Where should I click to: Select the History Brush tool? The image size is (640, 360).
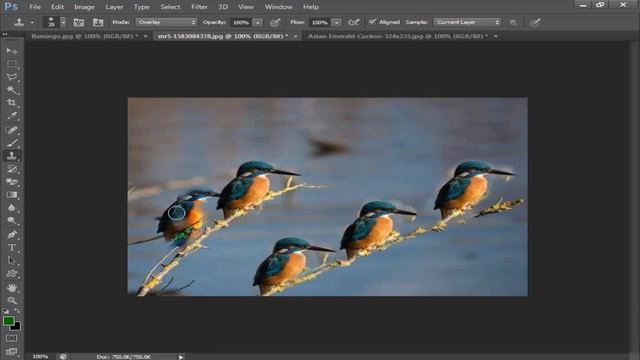pos(12,169)
